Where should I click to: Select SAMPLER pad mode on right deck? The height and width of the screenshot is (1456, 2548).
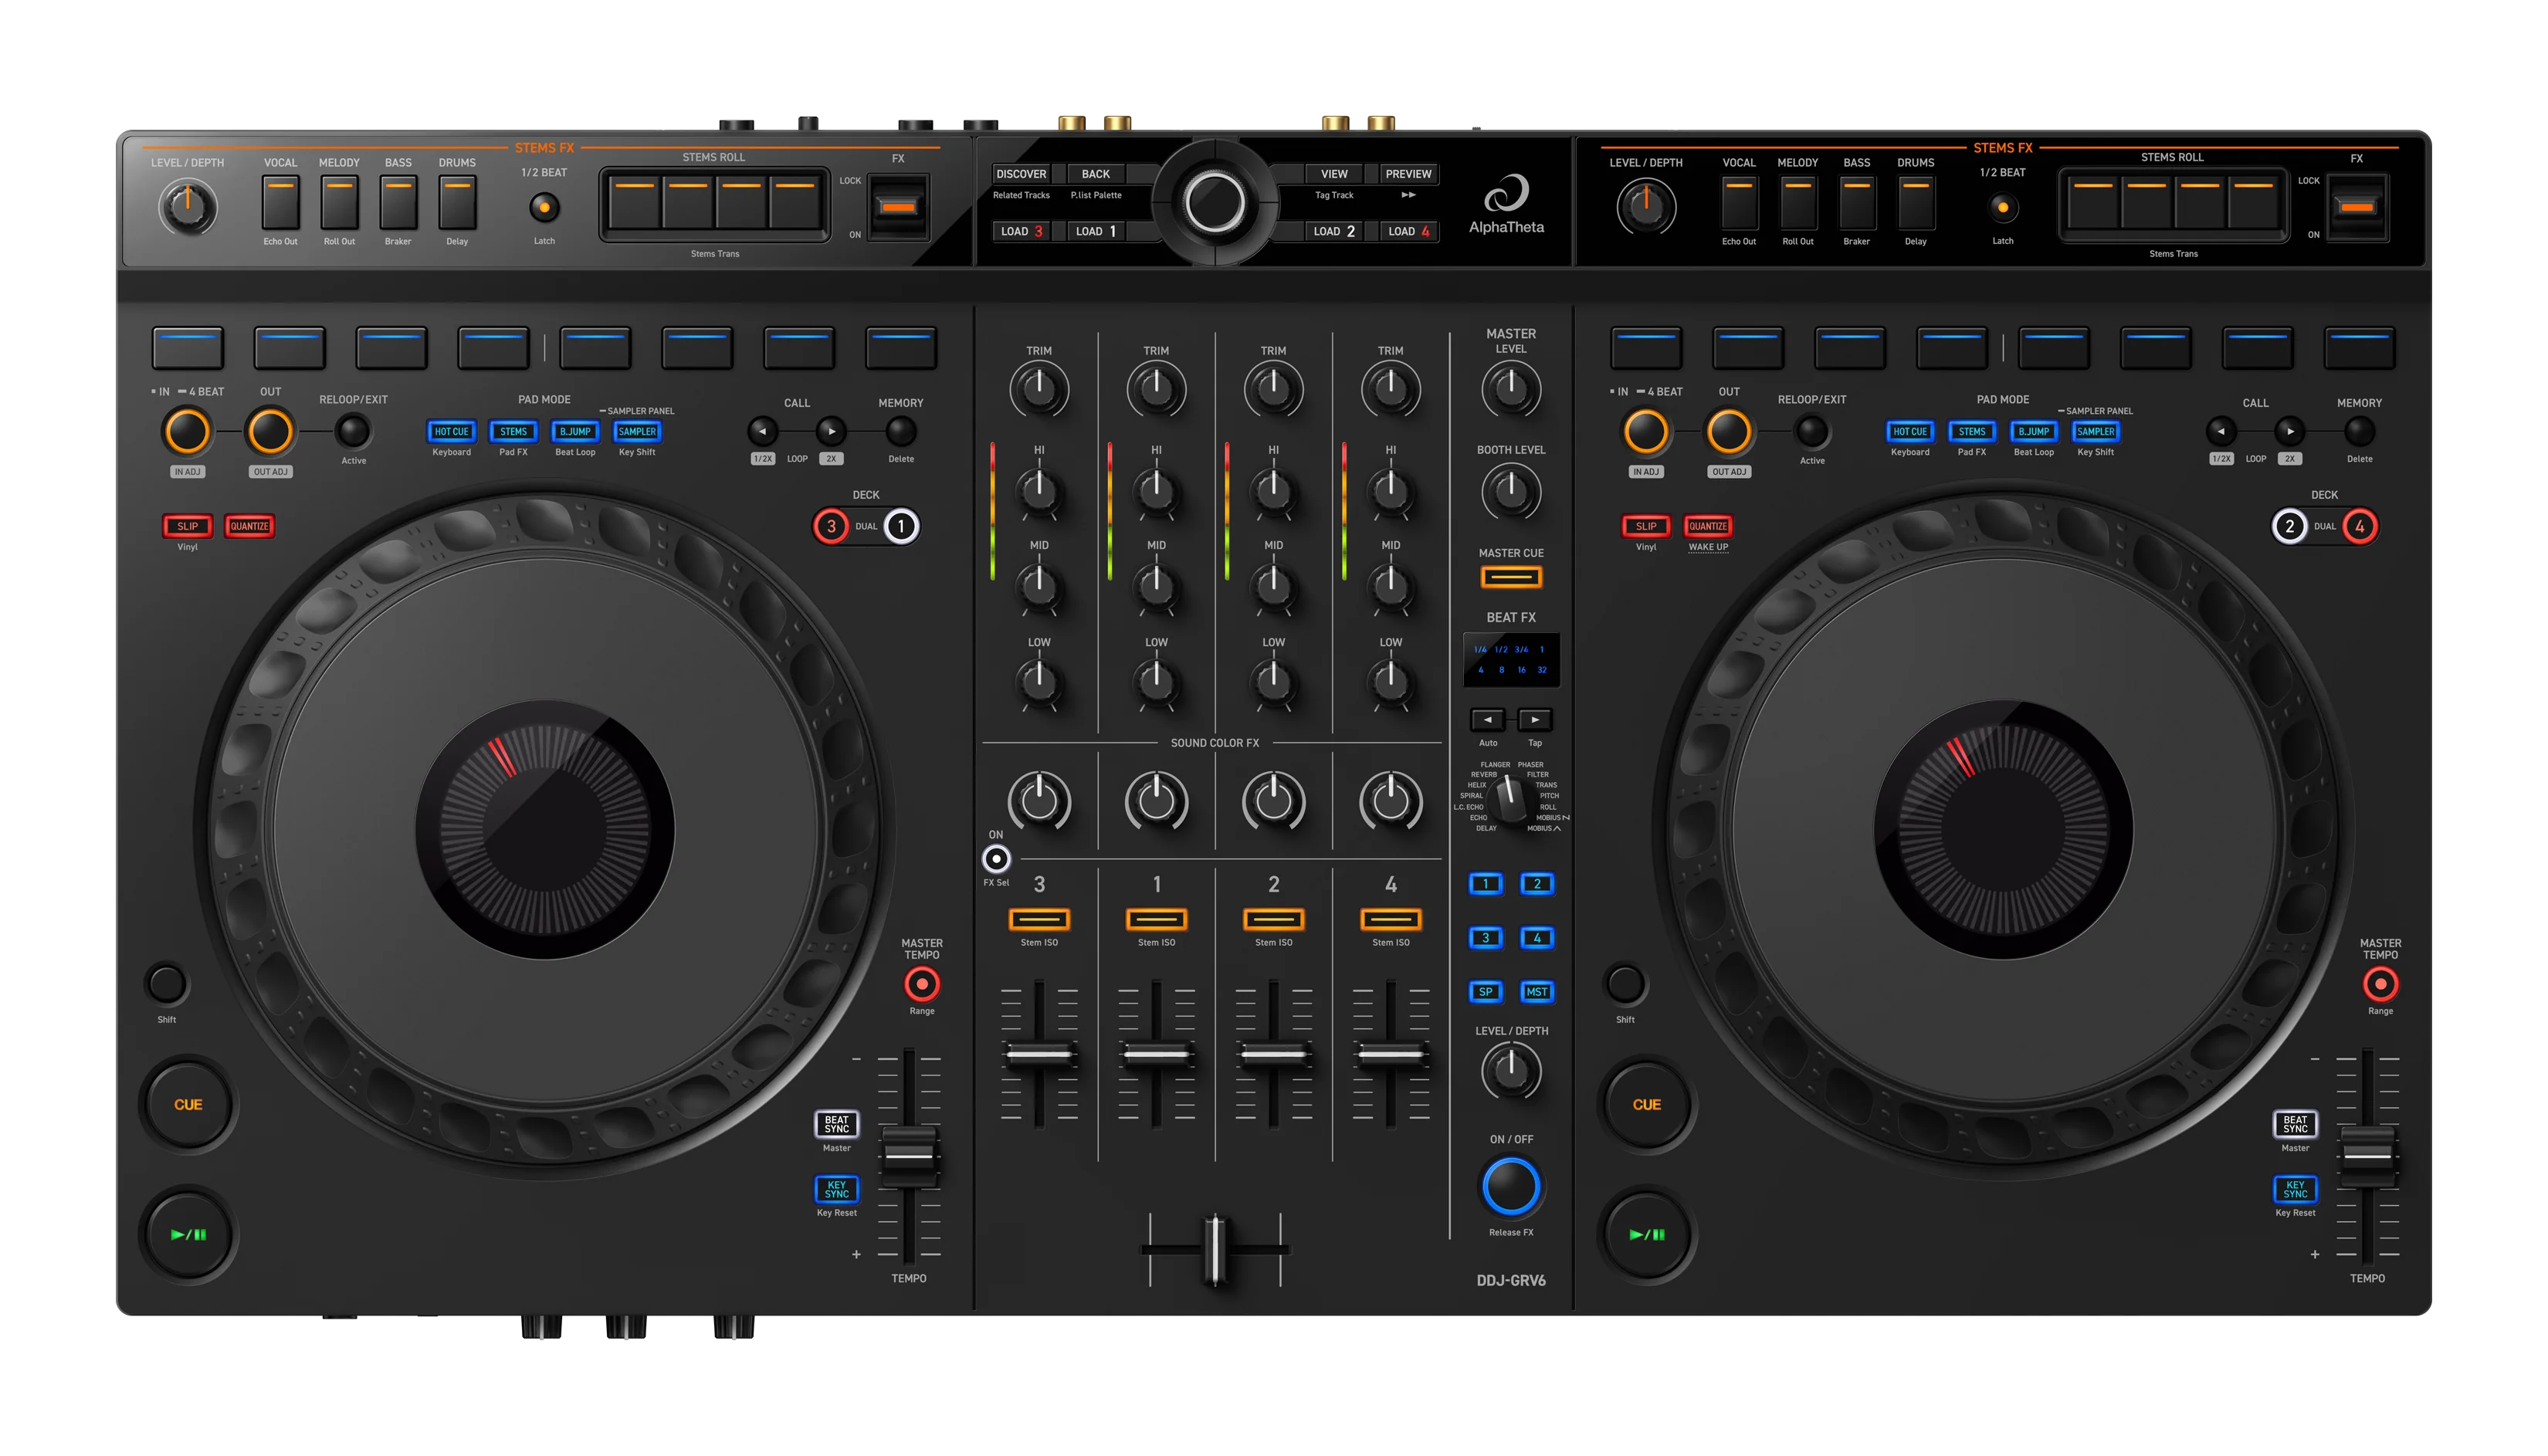2096,431
